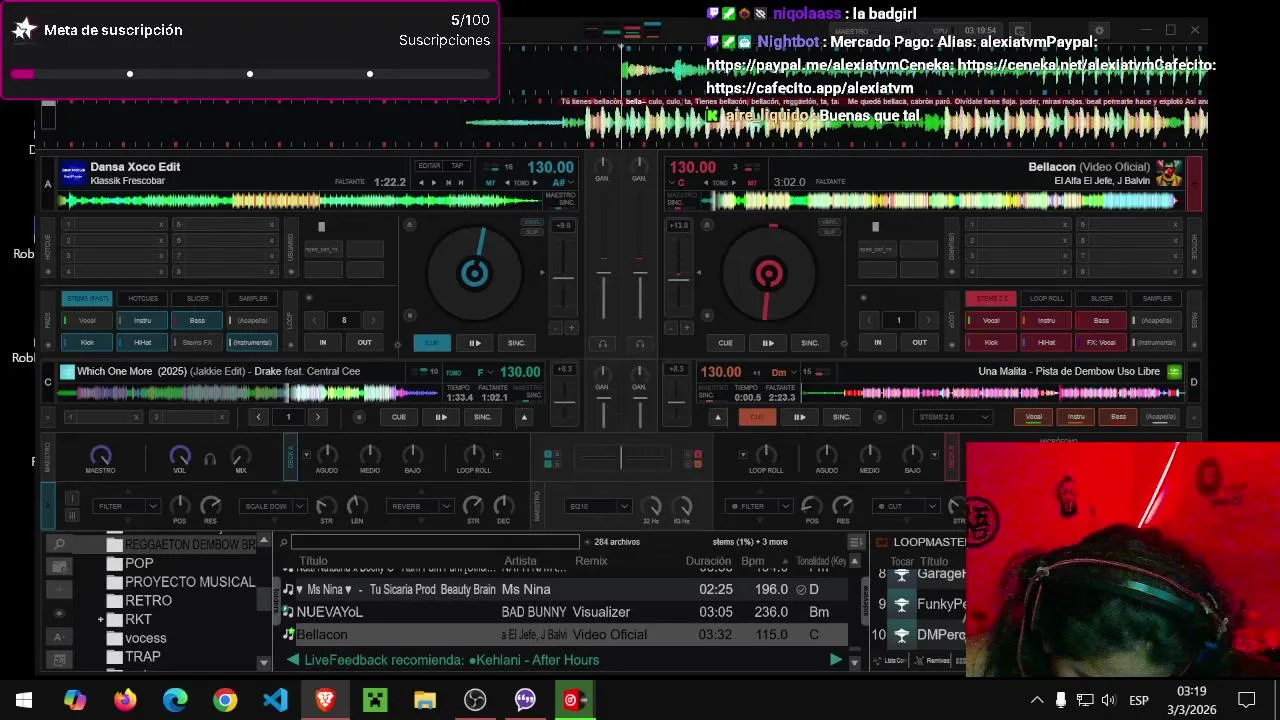The height and width of the screenshot is (720, 1280).
Task: Toggle Vocal stem pad on deck B
Action: pos(991,320)
